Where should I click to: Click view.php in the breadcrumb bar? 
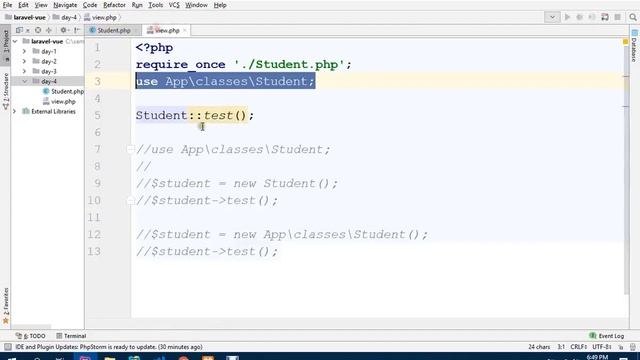coord(100,18)
